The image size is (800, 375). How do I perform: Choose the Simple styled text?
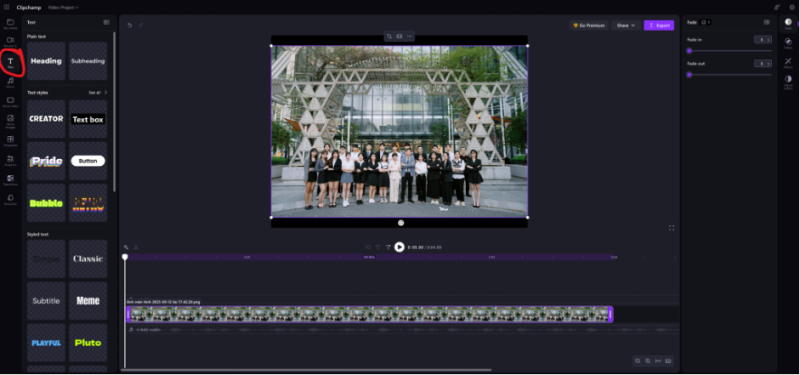tap(46, 259)
